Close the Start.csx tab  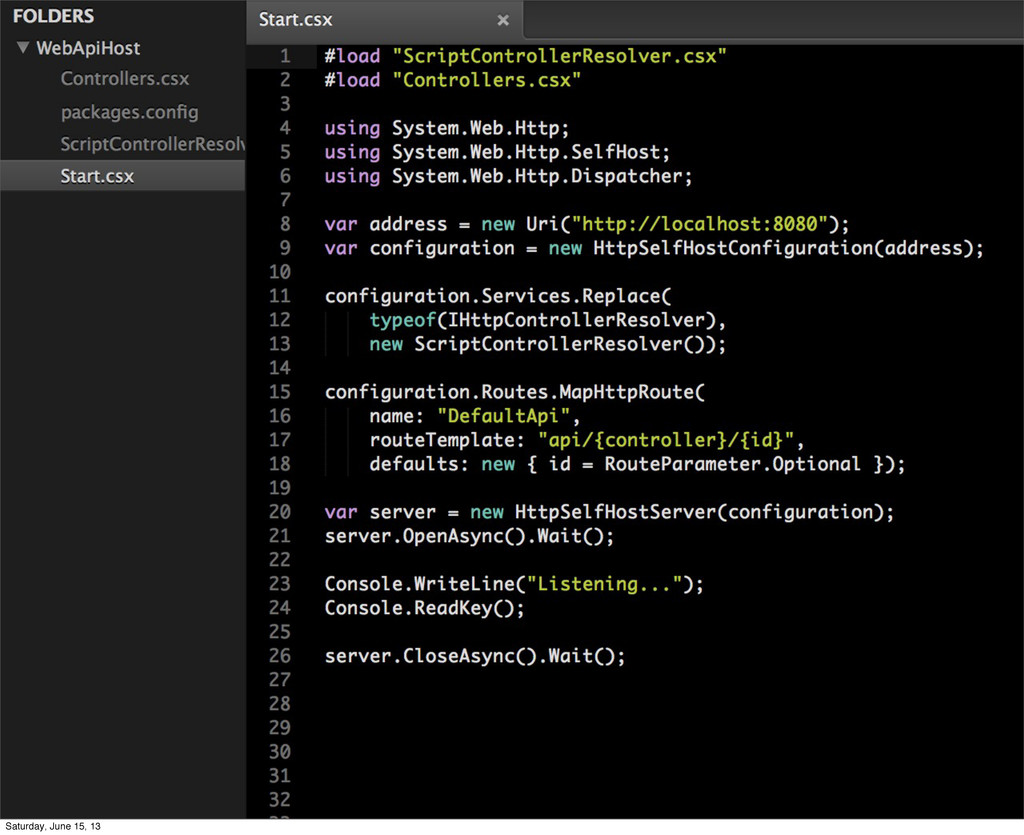pos(503,20)
